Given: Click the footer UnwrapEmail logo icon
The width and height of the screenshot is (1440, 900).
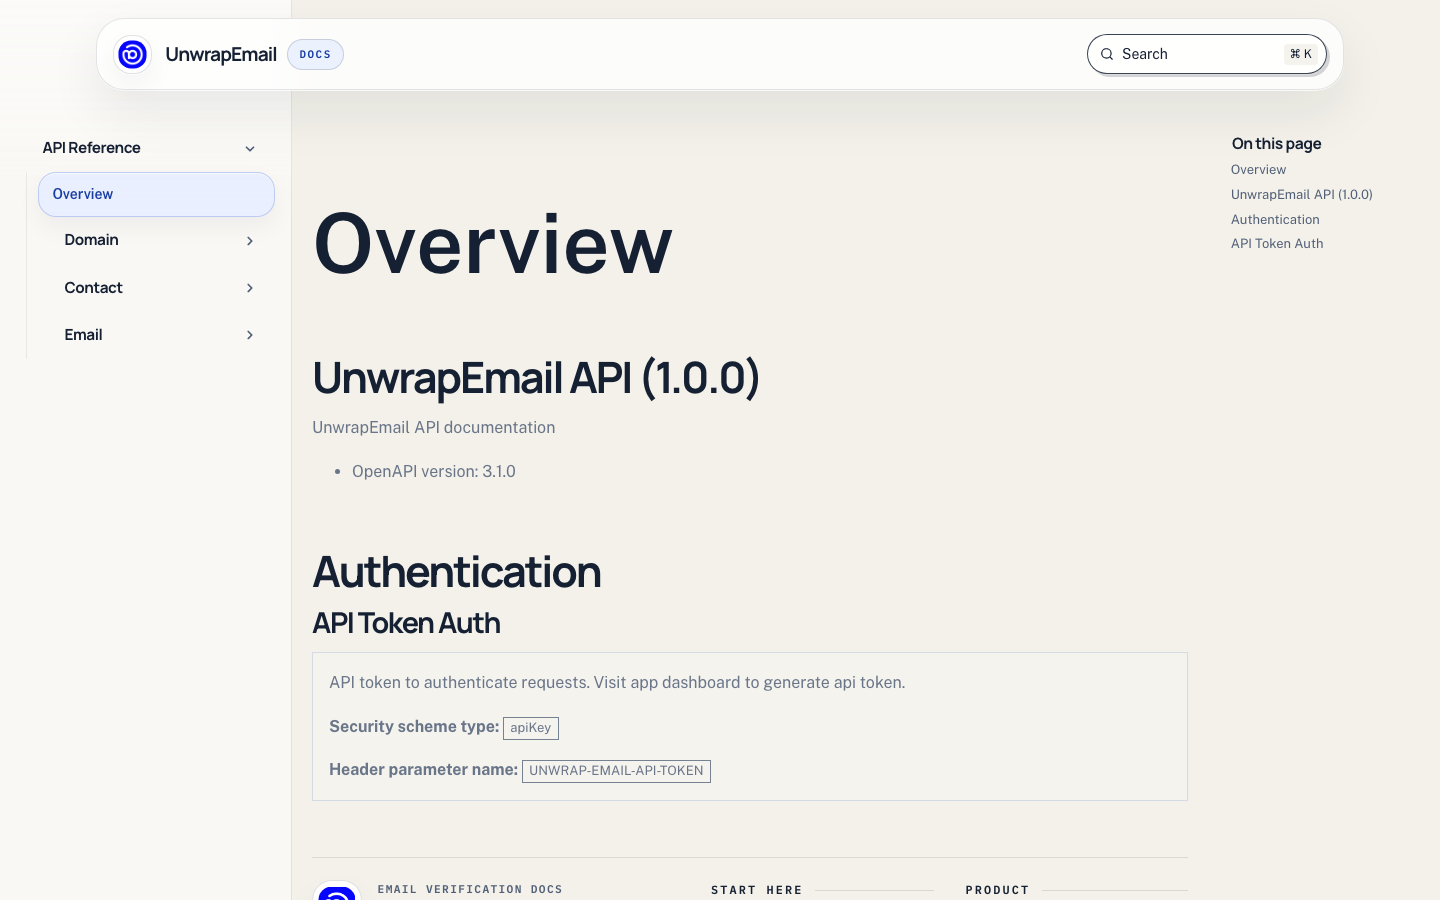Looking at the screenshot, I should tap(337, 890).
